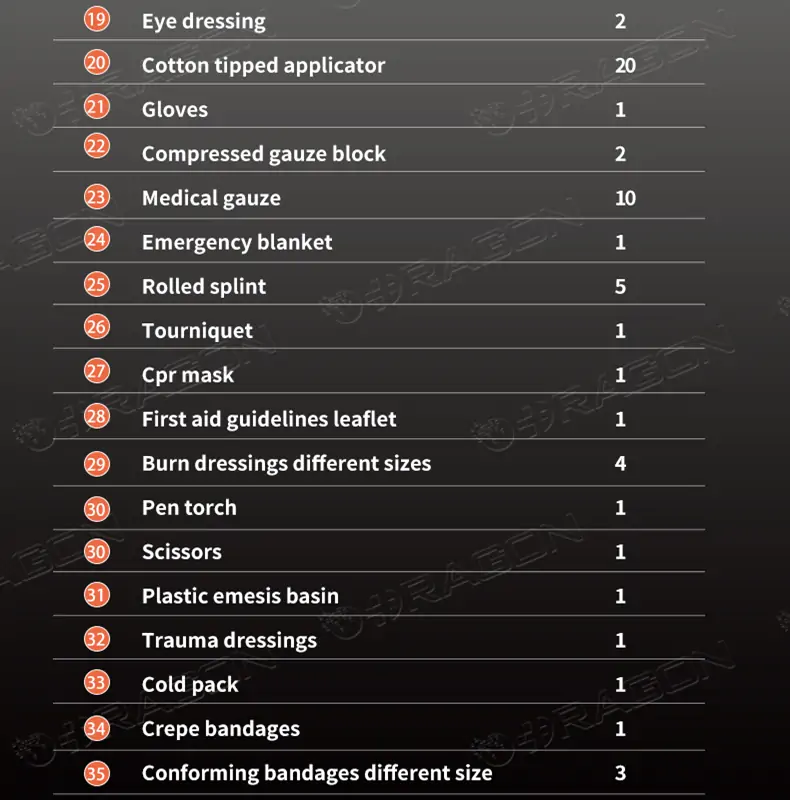The image size is (790, 800).
Task: Click the orange number 26 badge
Action: click(x=96, y=327)
